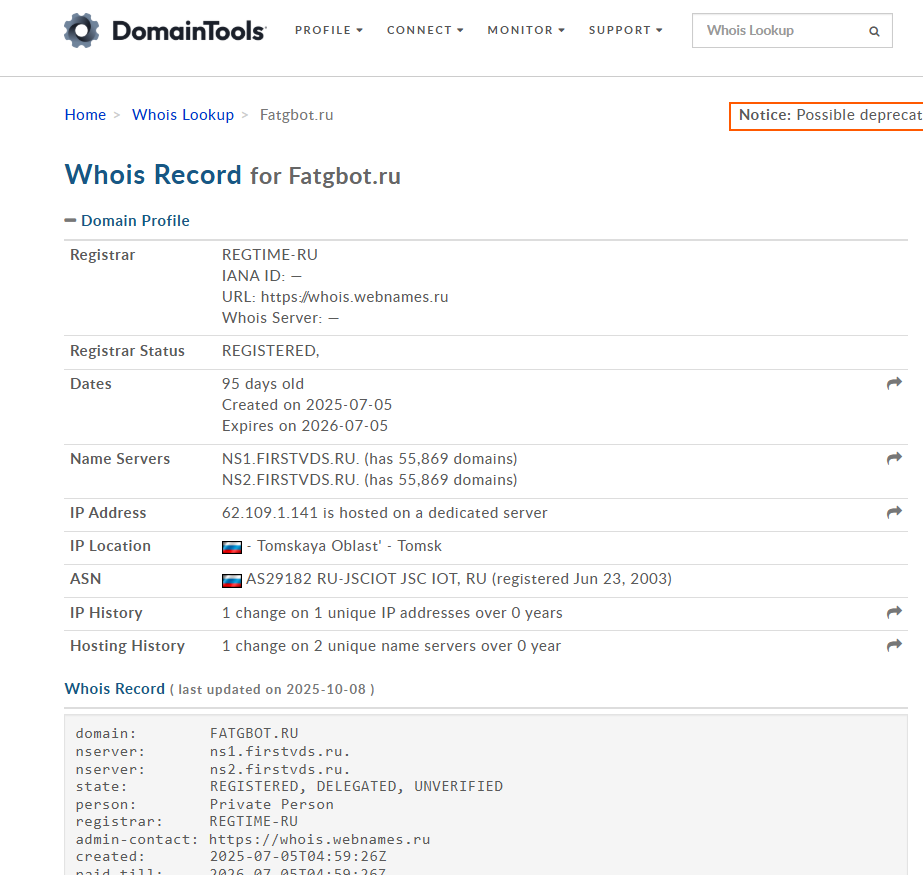Go to the Home breadcrumb link

point(85,115)
